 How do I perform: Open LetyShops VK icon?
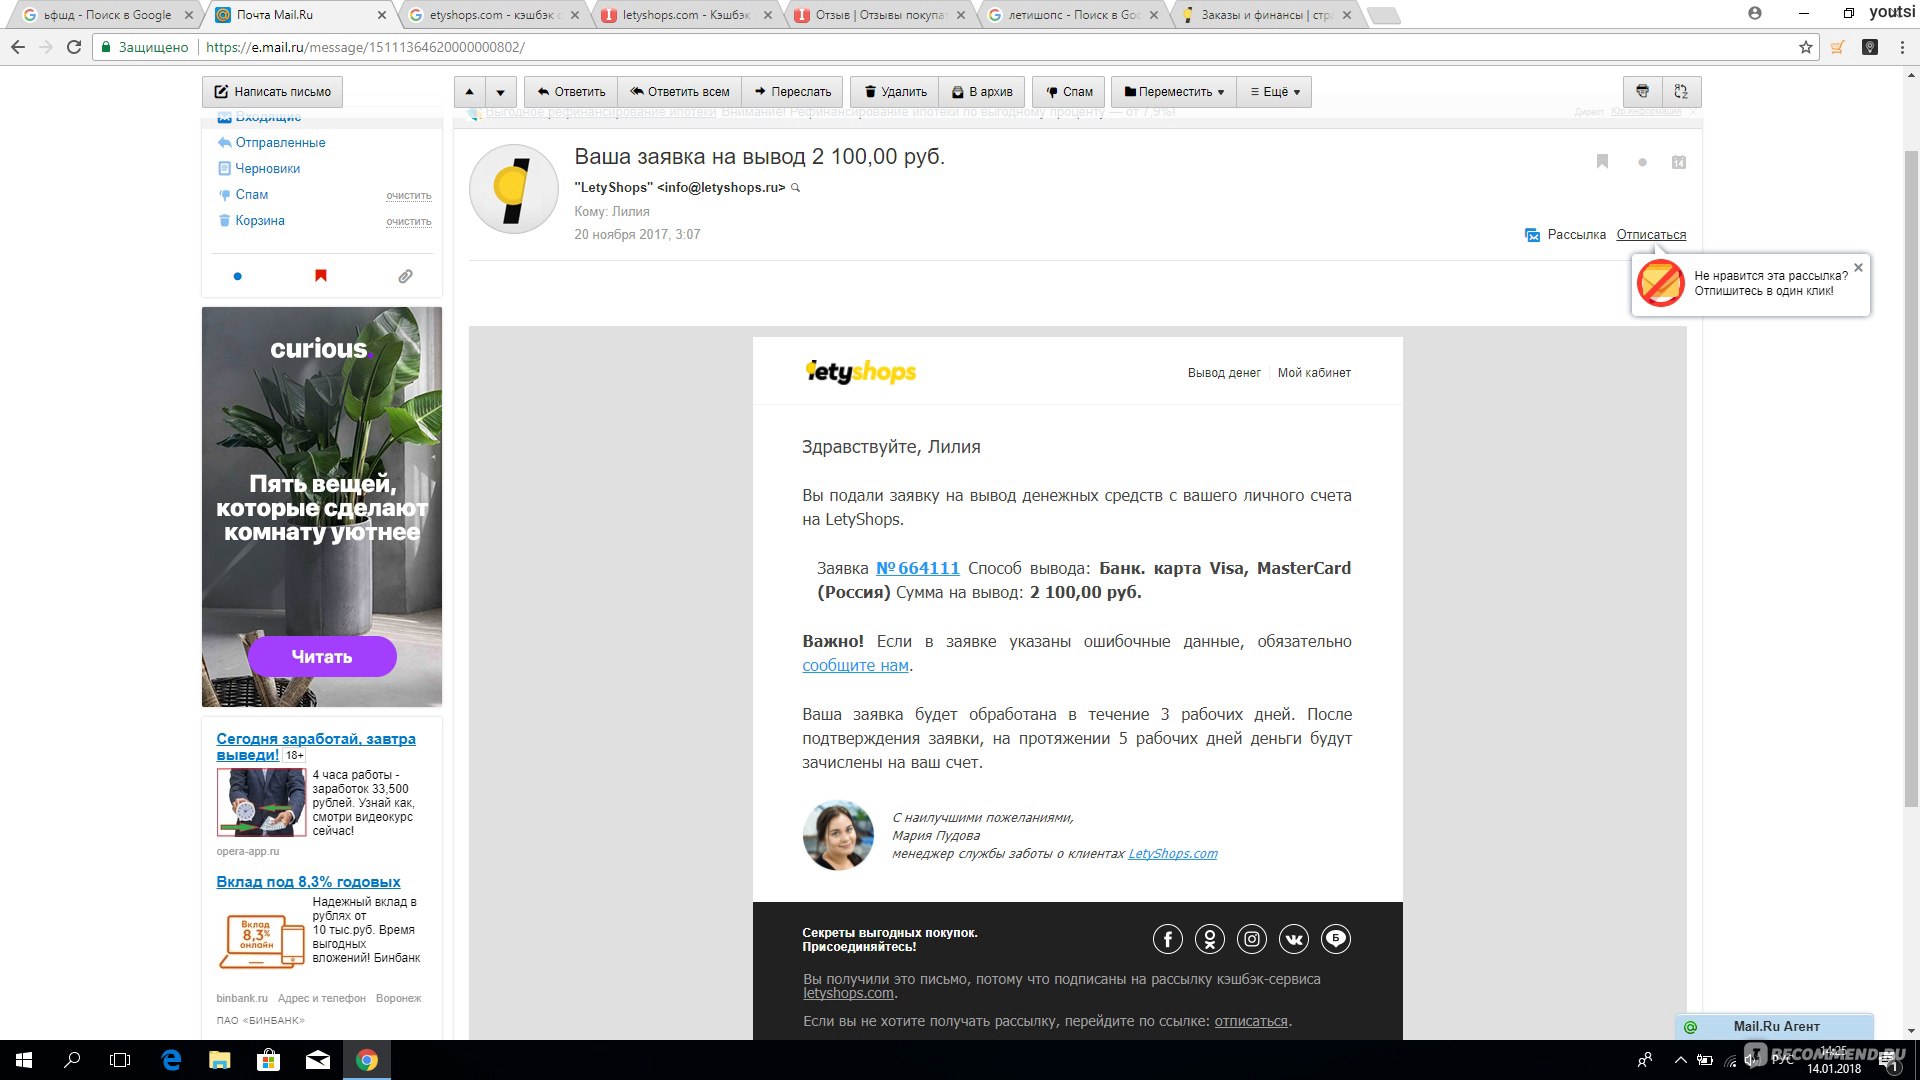pyautogui.click(x=1294, y=939)
